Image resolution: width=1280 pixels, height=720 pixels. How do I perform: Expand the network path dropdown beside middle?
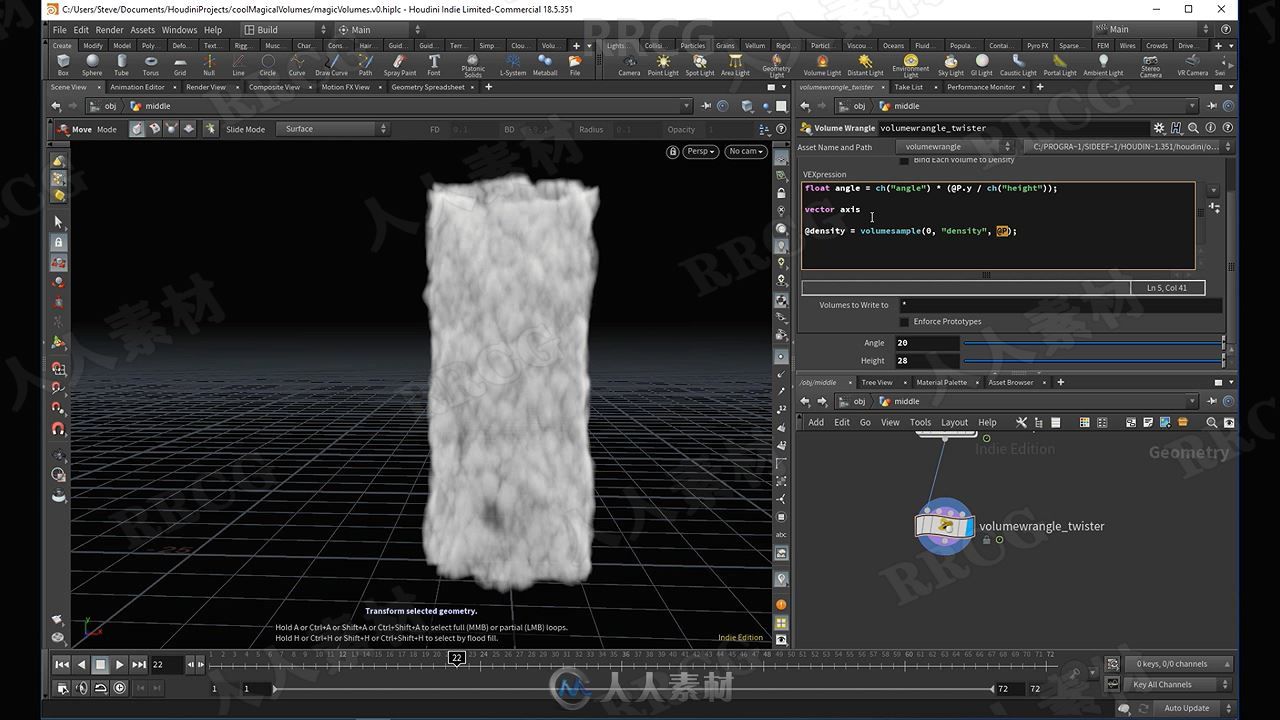(1191, 402)
